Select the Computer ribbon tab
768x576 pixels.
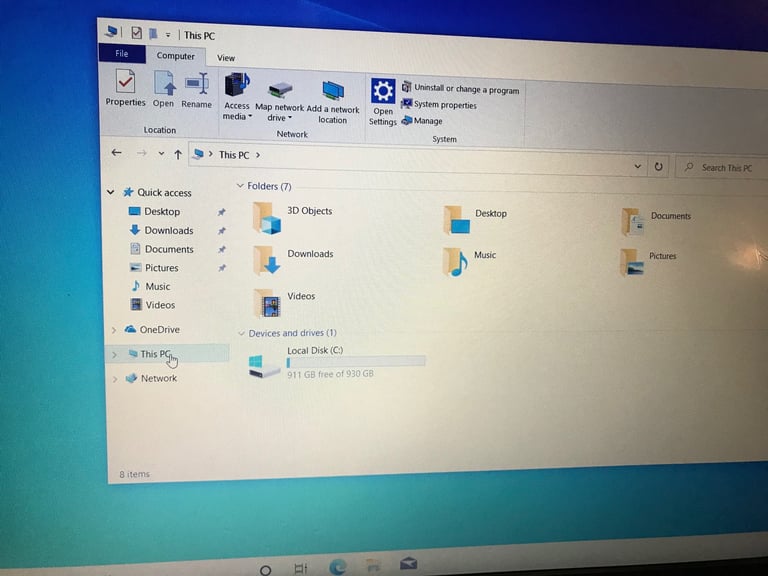click(x=175, y=56)
